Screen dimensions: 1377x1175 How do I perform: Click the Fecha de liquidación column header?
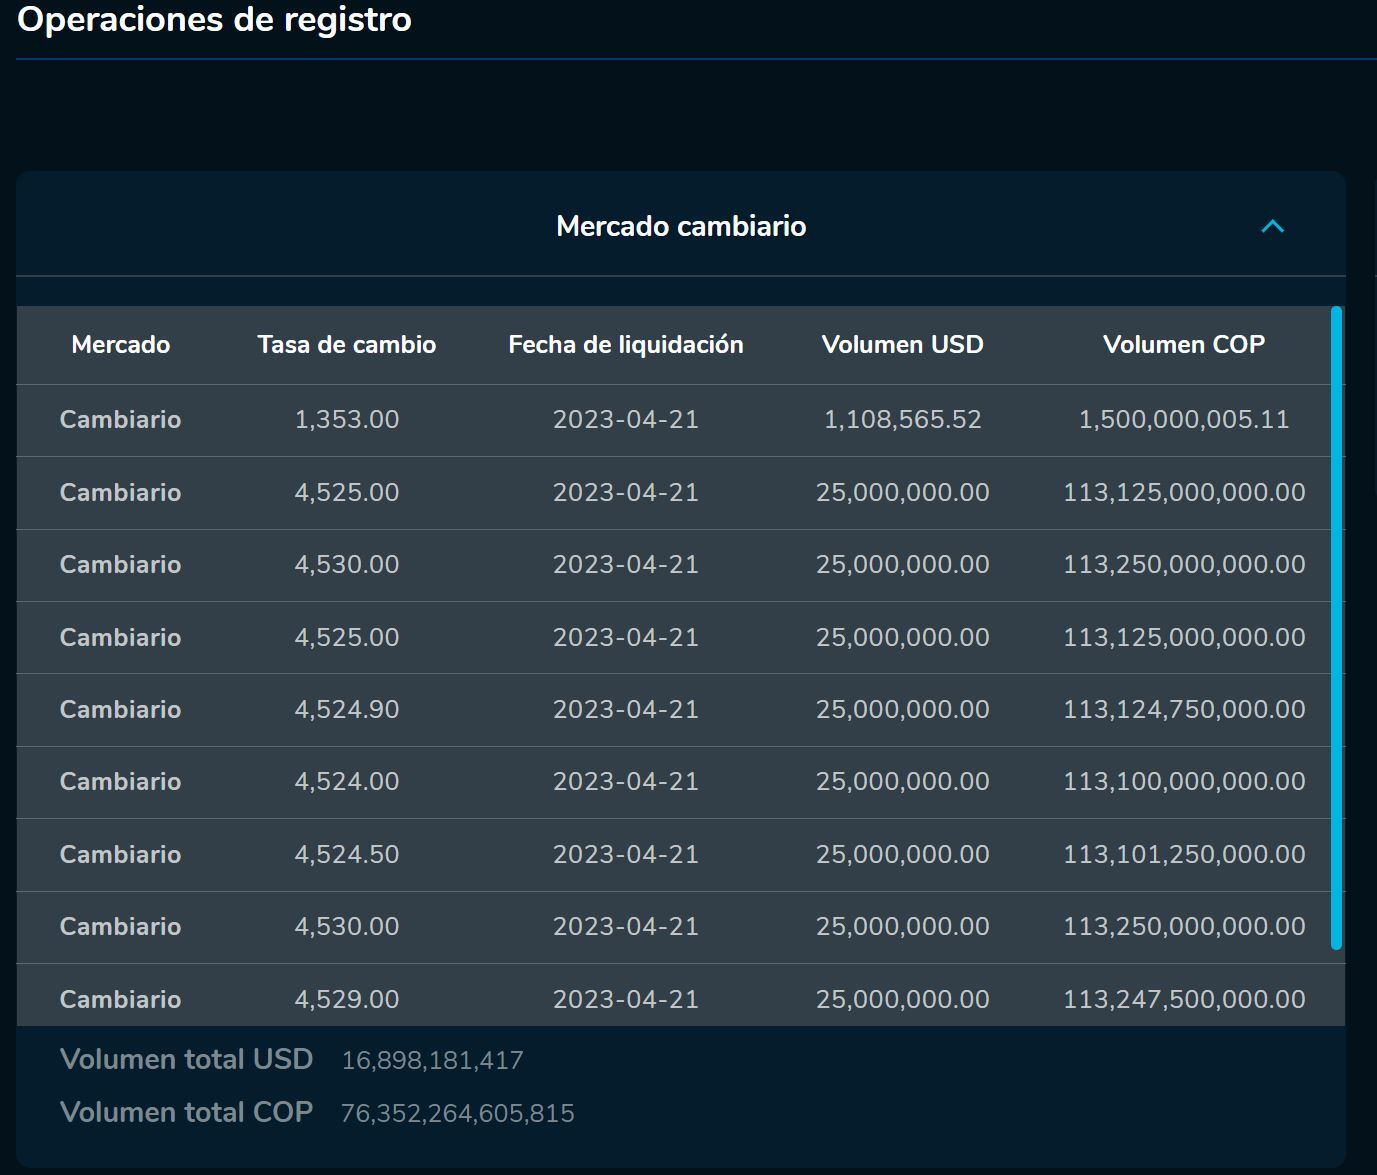(625, 345)
